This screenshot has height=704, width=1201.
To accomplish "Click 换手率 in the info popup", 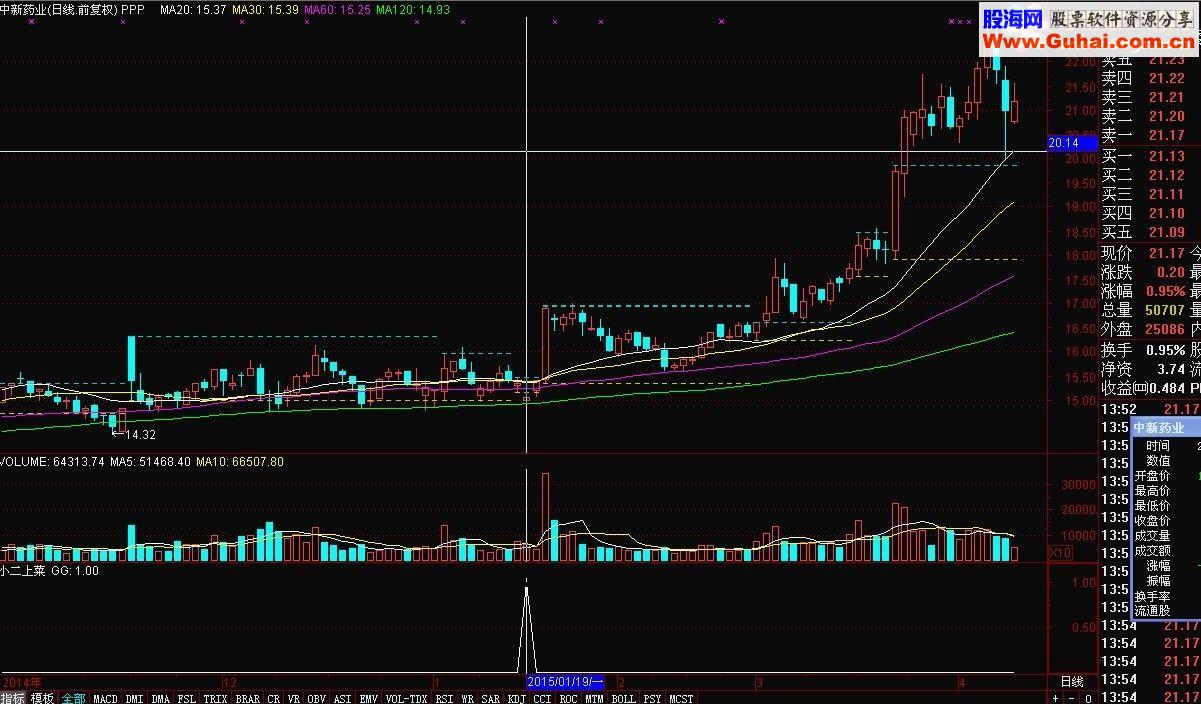I will pyautogui.click(x=1152, y=596).
